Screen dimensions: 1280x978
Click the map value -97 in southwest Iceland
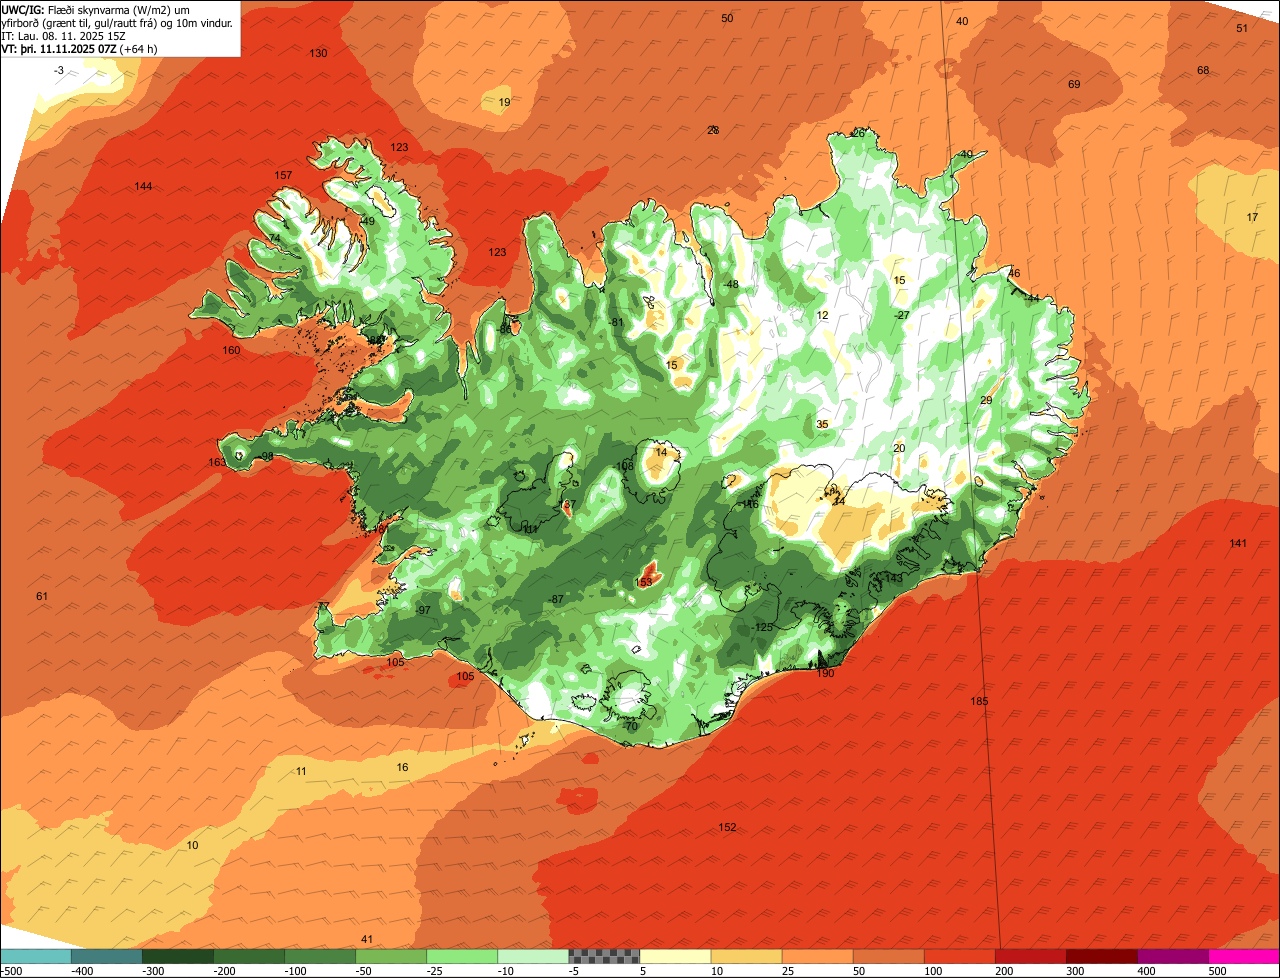click(423, 610)
